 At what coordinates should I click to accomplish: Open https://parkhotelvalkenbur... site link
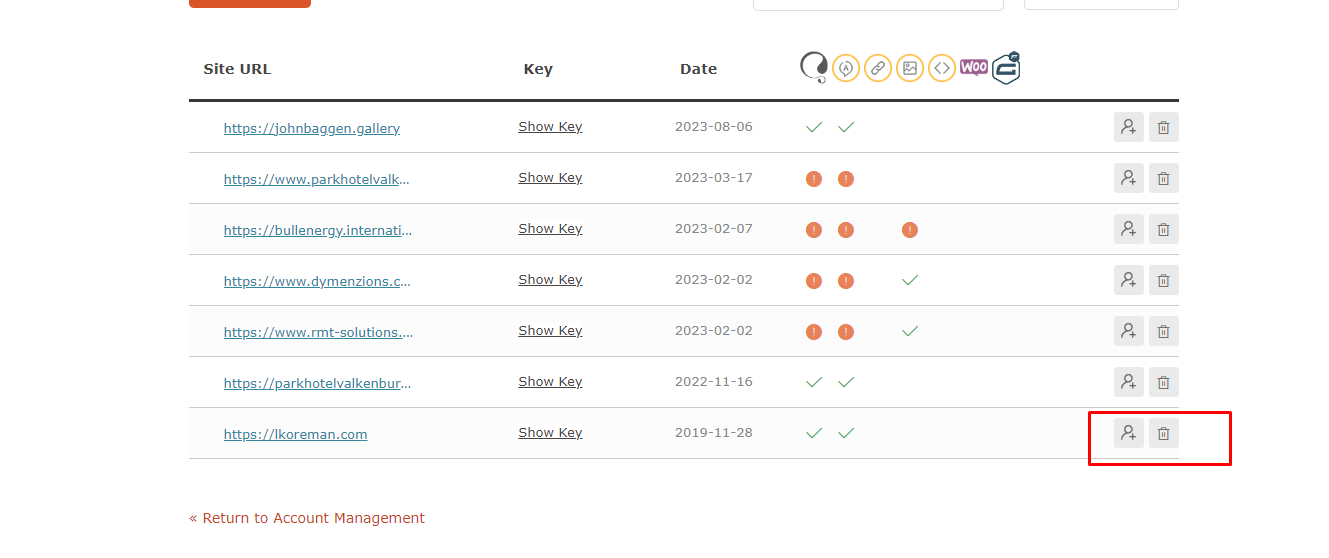[317, 383]
